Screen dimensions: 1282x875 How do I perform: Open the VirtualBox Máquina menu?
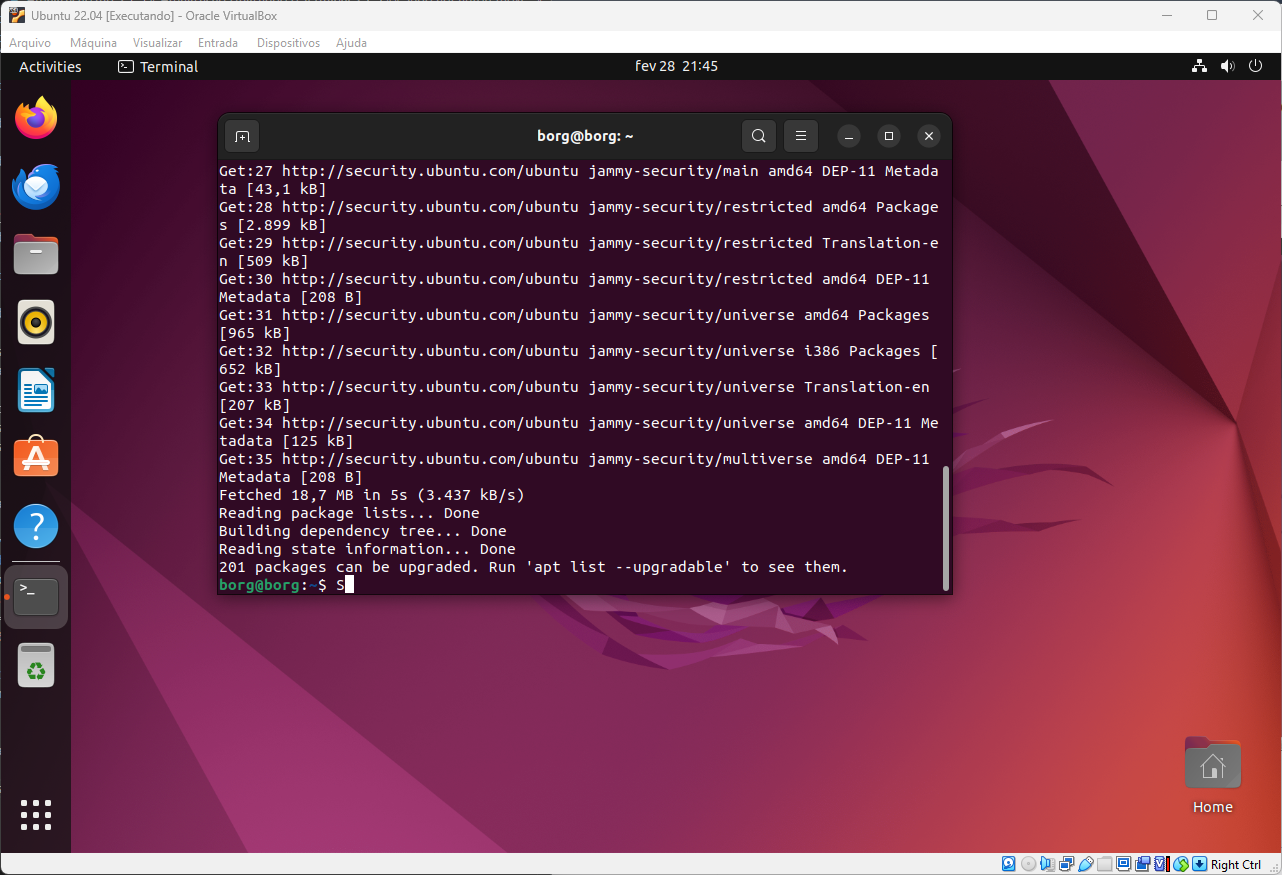click(93, 43)
